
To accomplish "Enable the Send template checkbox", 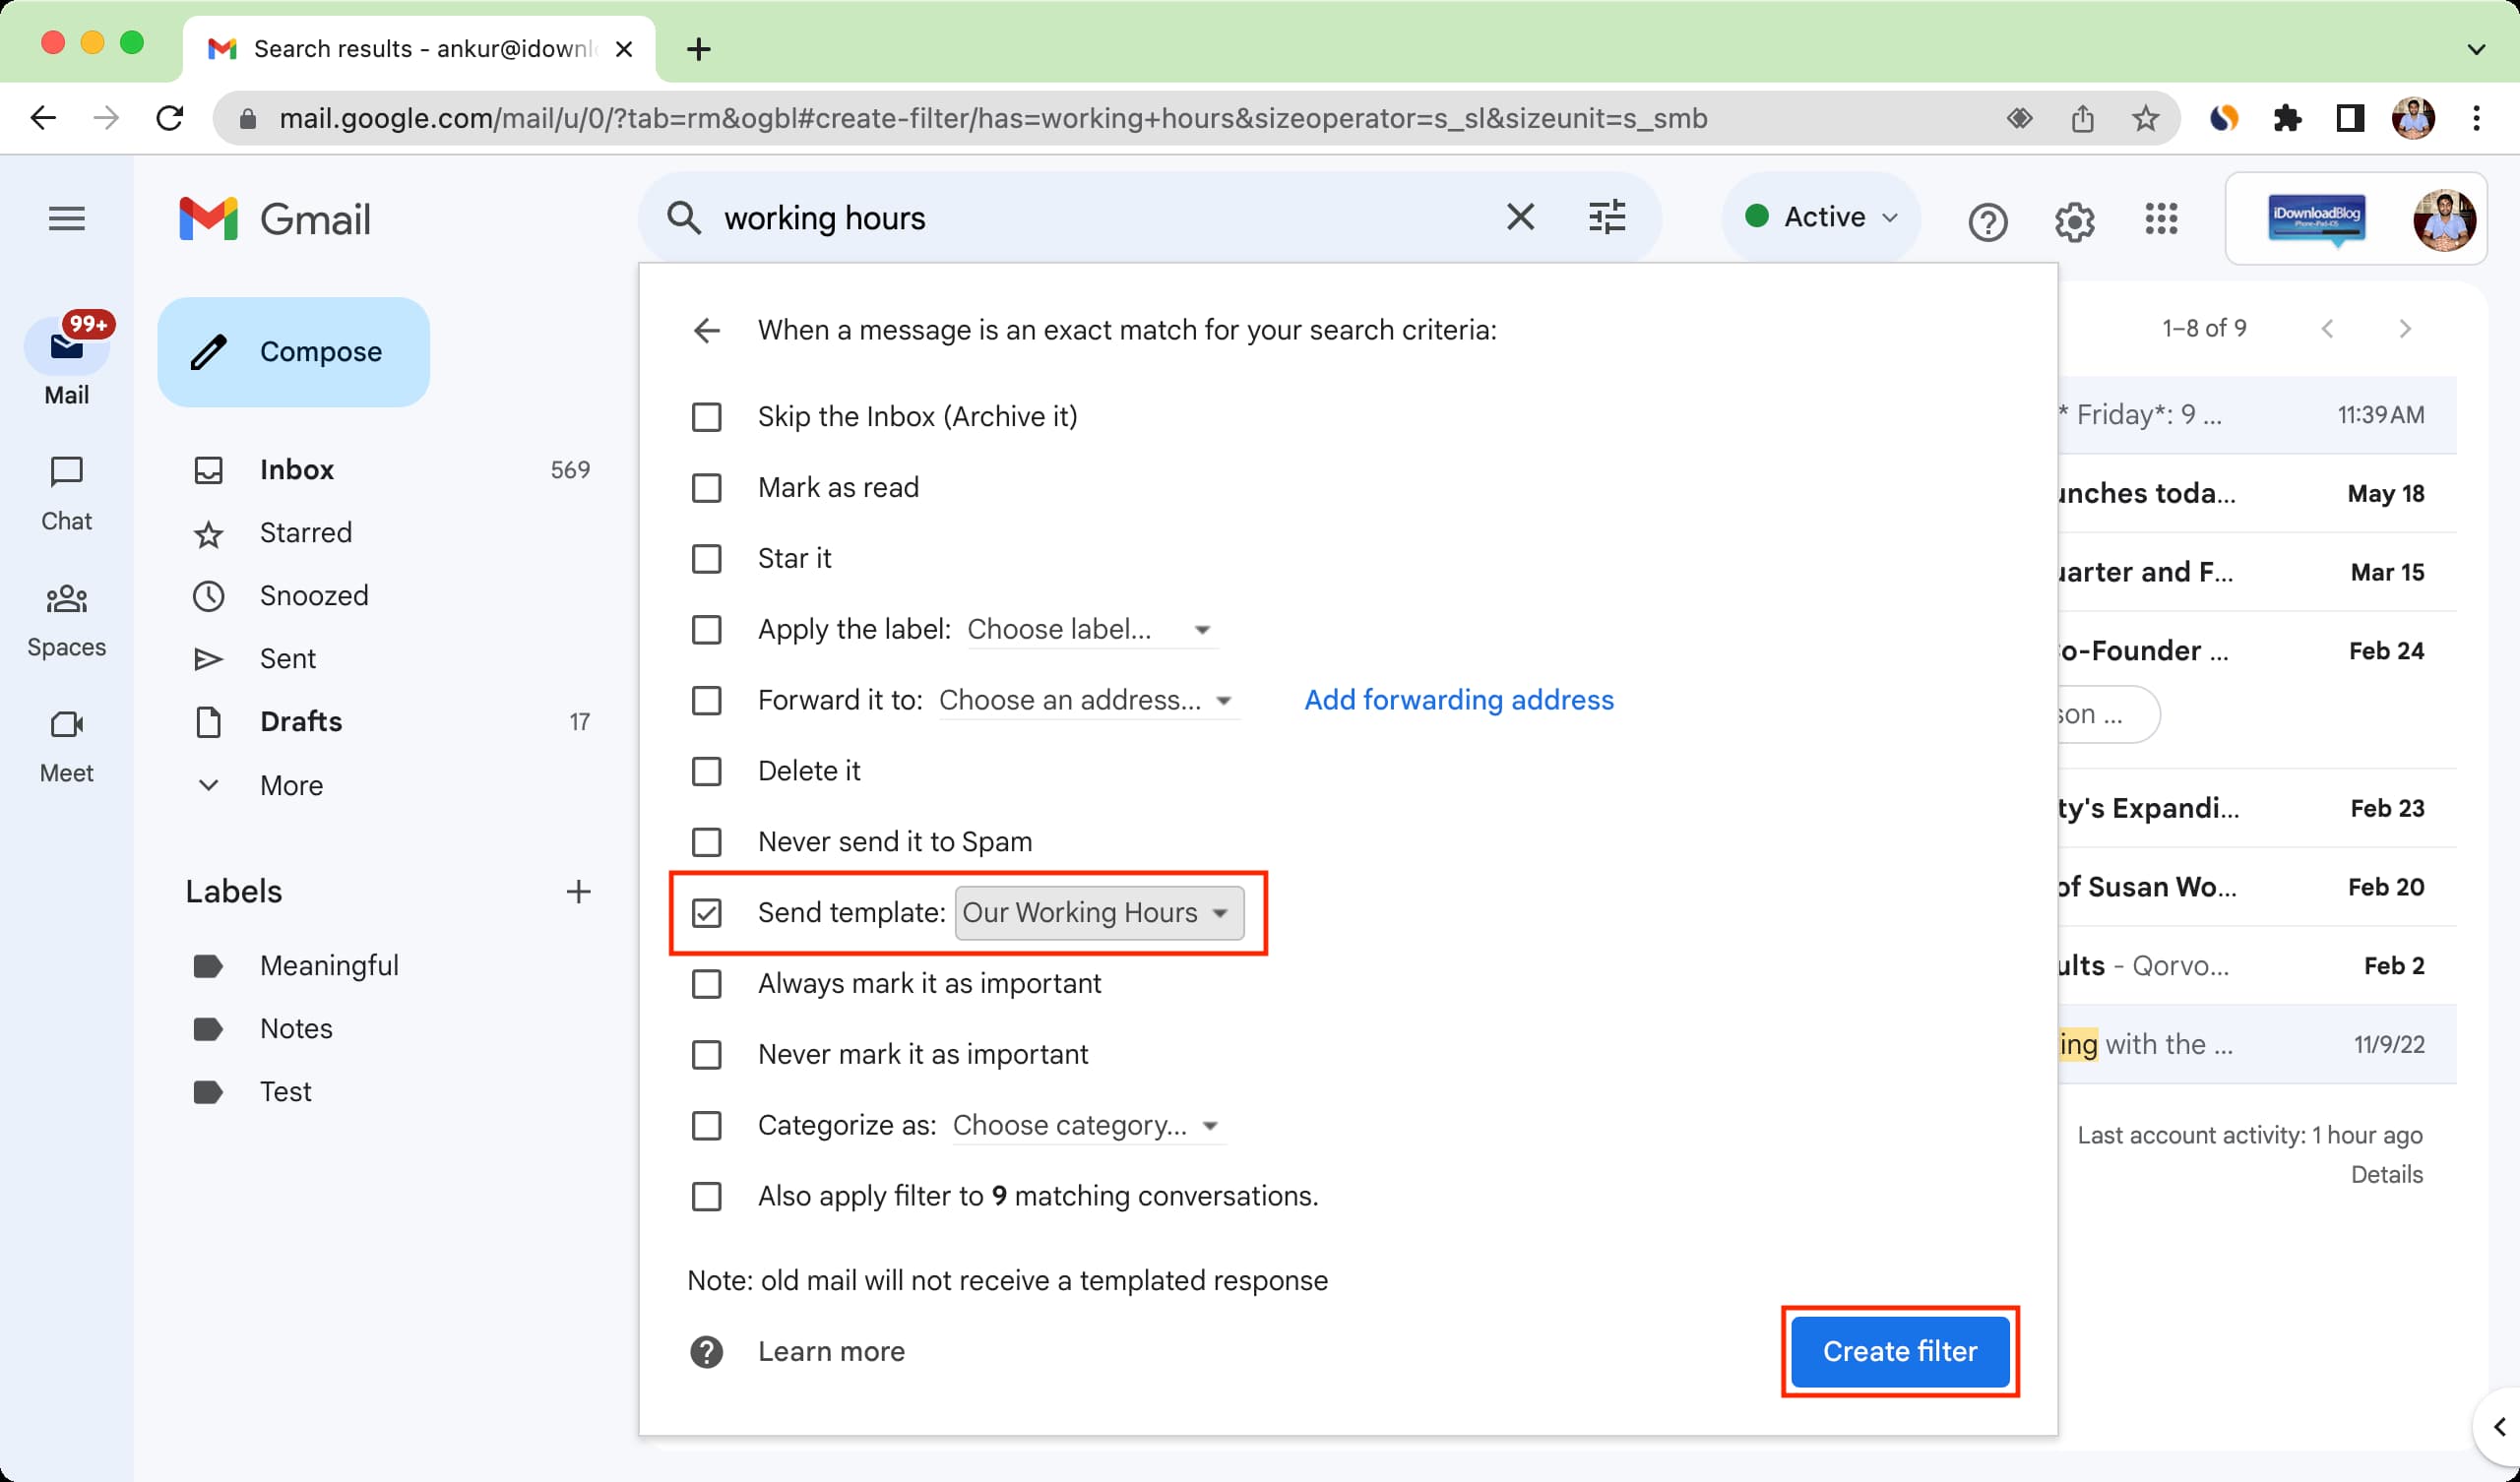I will pyautogui.click(x=706, y=912).
